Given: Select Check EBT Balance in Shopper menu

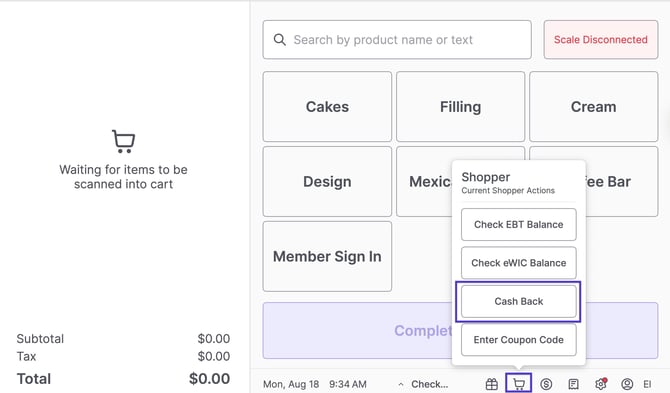Looking at the screenshot, I should (519, 225).
